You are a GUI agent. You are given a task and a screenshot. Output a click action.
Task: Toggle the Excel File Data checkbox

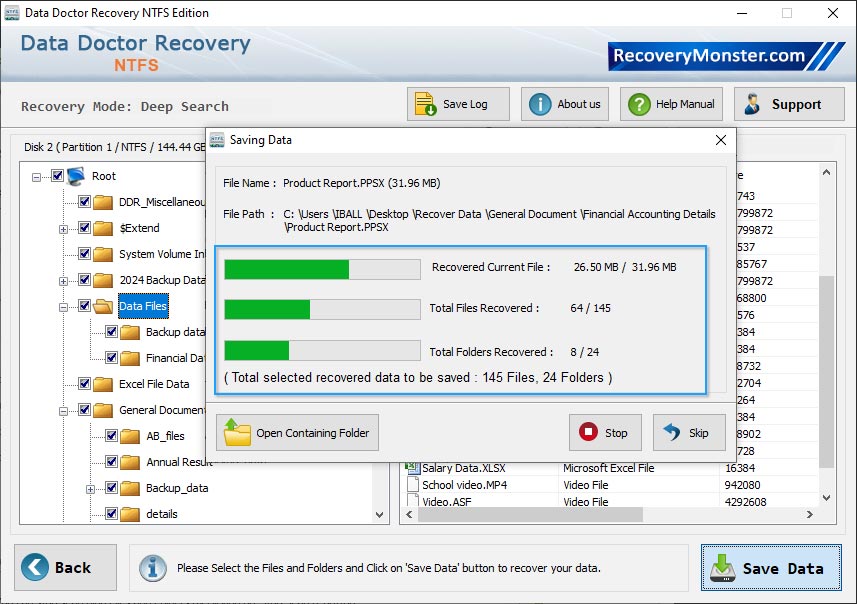click(x=83, y=384)
